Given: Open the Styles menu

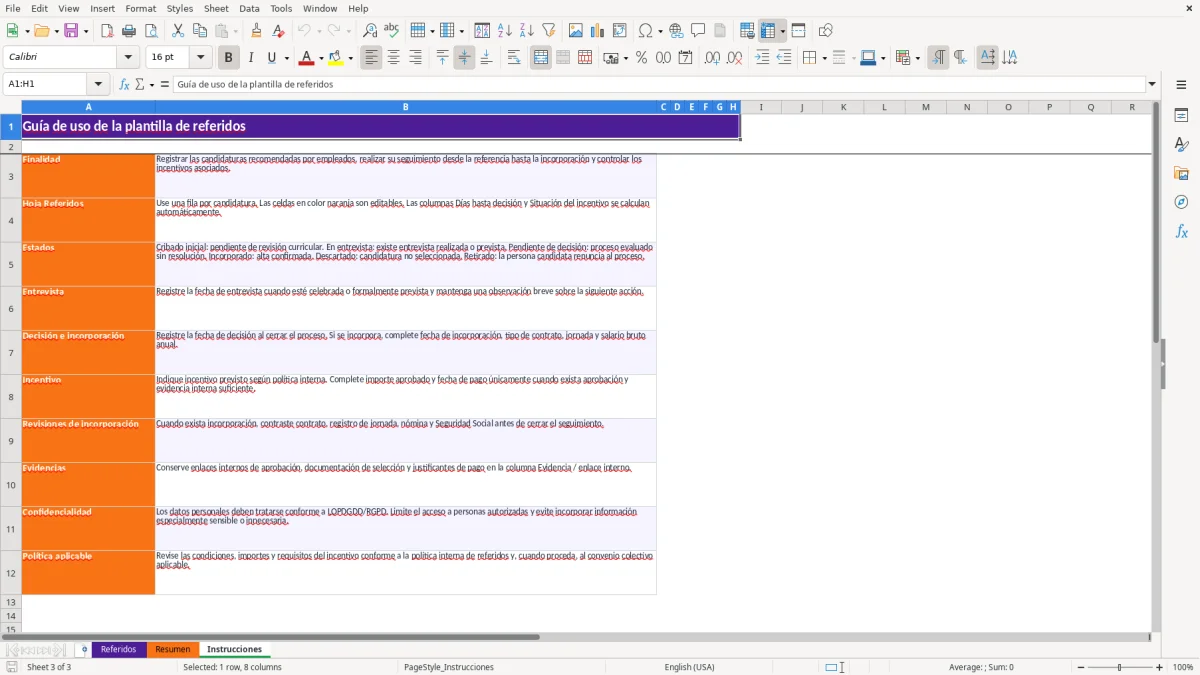Looking at the screenshot, I should pos(180,8).
